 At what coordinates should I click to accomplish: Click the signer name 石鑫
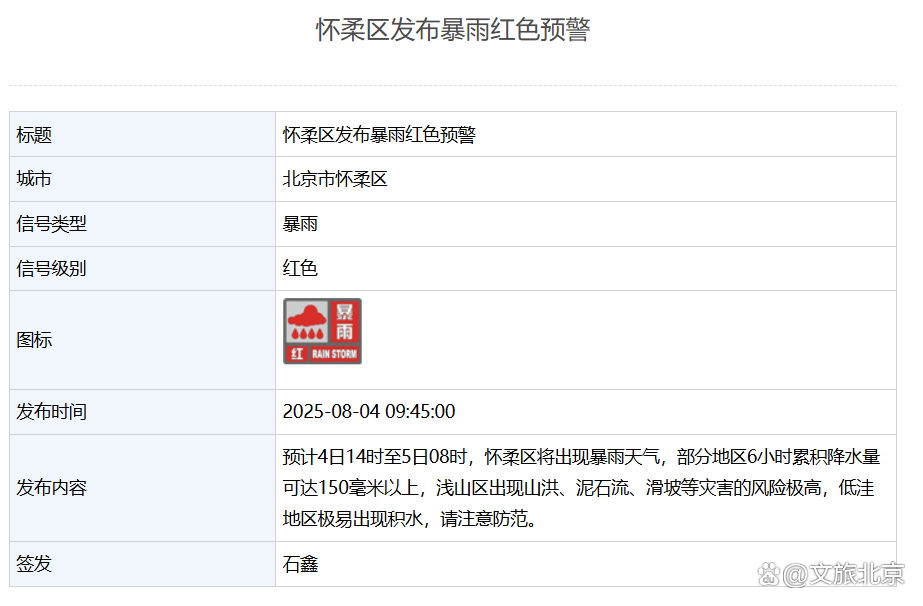300,564
